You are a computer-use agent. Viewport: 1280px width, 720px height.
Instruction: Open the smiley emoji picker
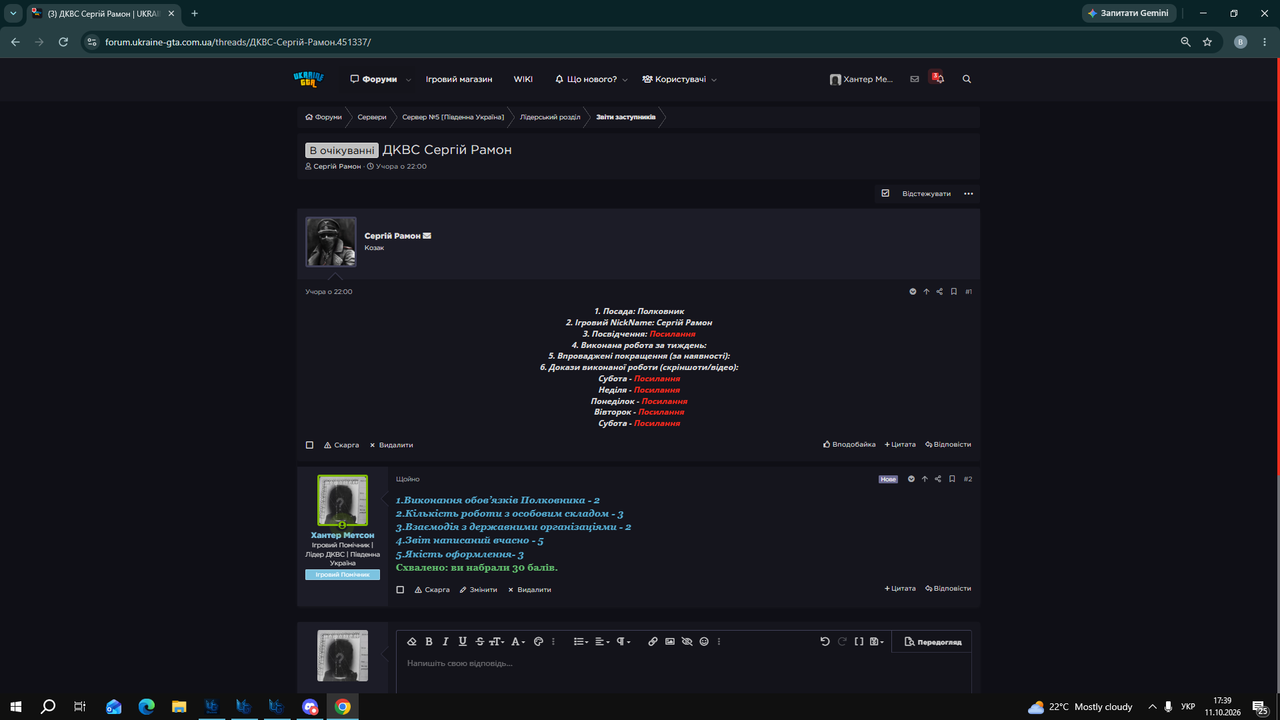pyautogui.click(x=704, y=641)
